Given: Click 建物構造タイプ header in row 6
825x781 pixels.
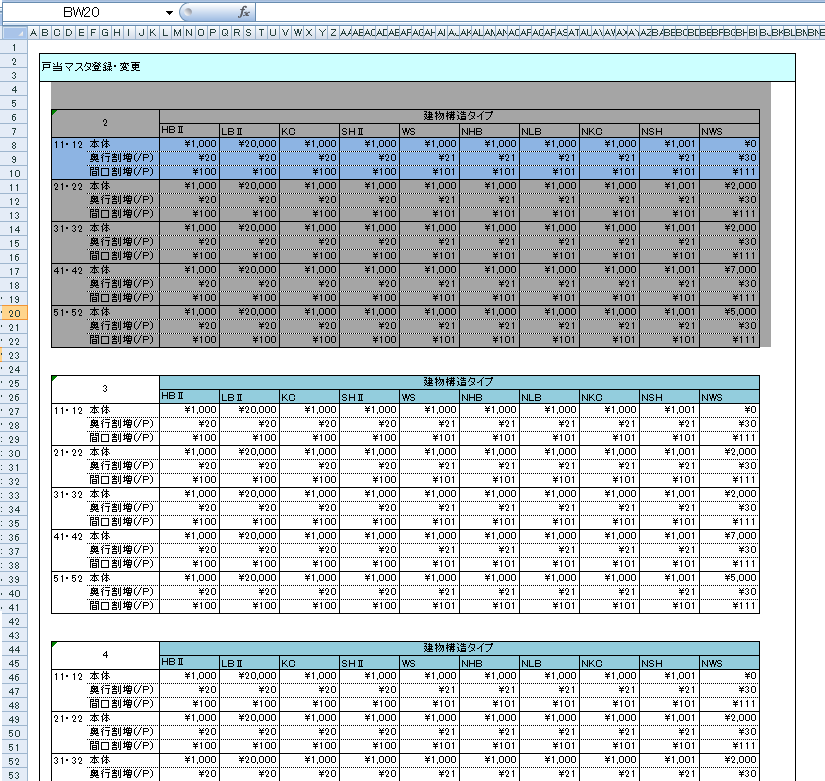Looking at the screenshot, I should click(x=459, y=116).
